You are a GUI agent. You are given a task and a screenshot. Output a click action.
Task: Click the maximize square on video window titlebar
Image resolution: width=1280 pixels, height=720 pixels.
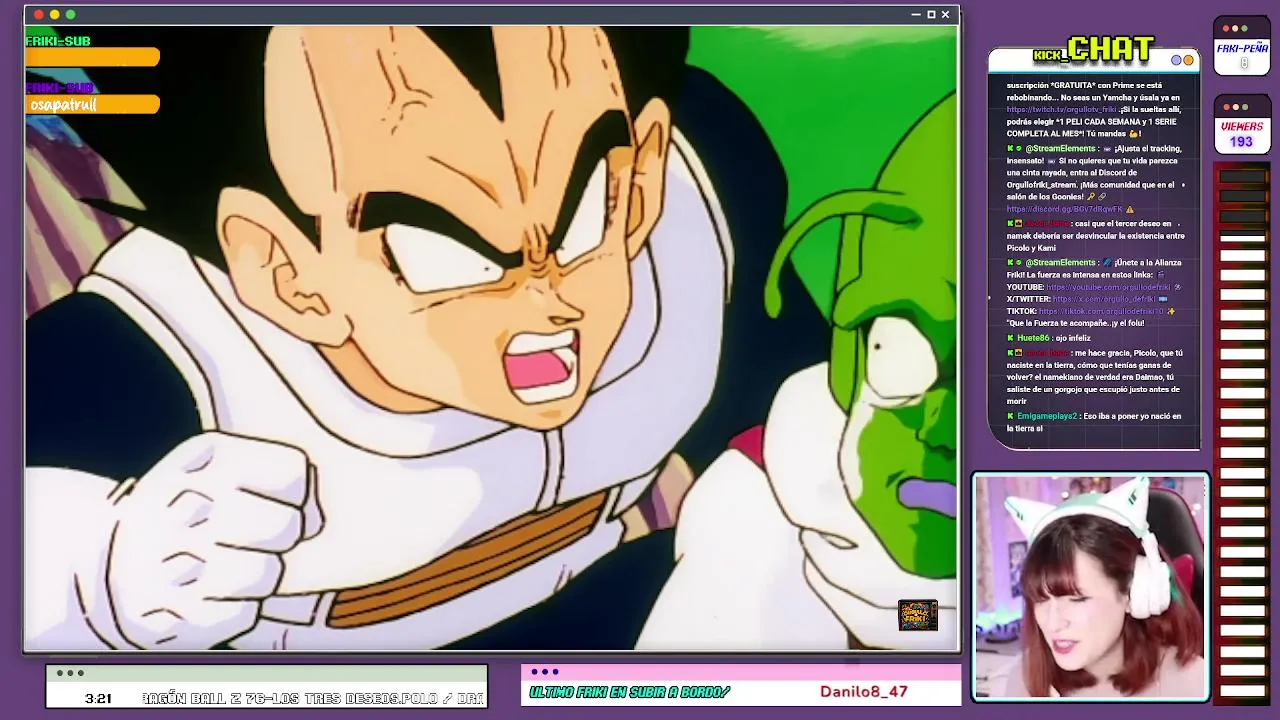click(931, 14)
